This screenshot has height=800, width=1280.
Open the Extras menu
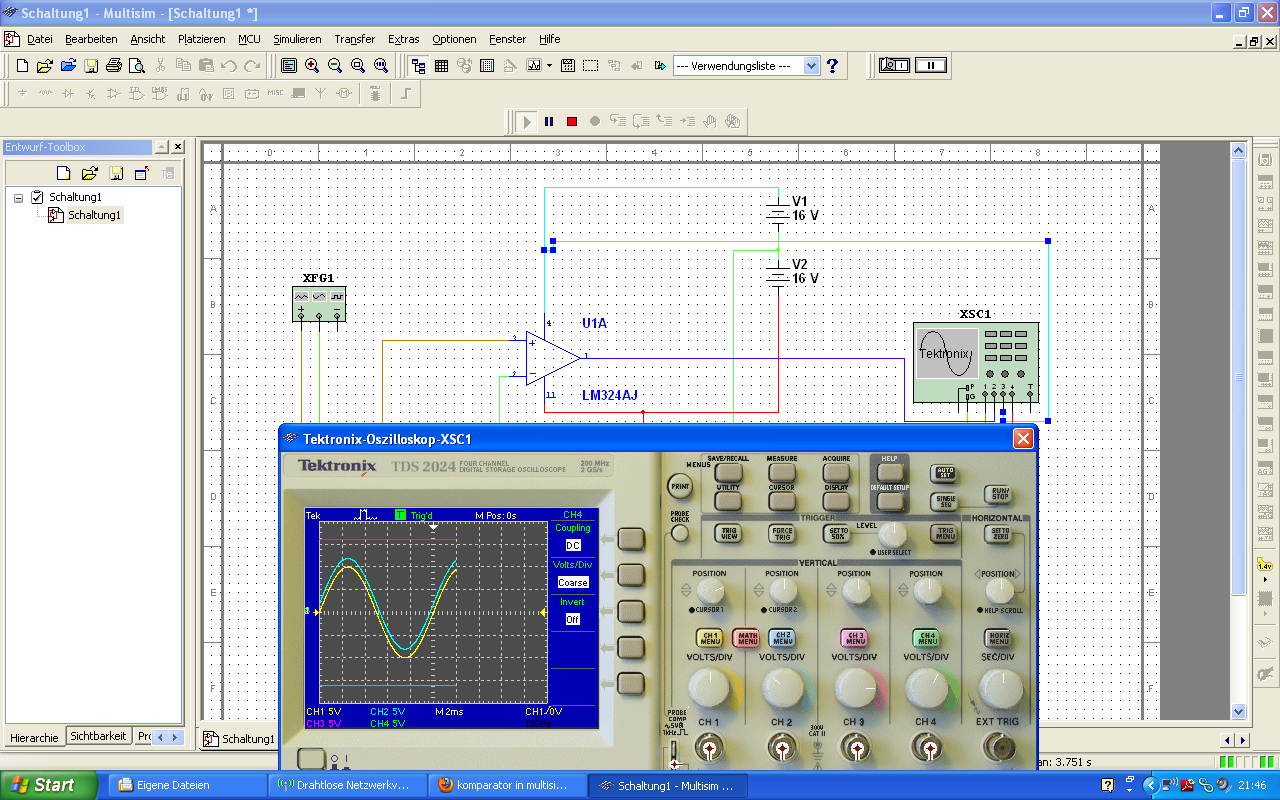pos(404,39)
